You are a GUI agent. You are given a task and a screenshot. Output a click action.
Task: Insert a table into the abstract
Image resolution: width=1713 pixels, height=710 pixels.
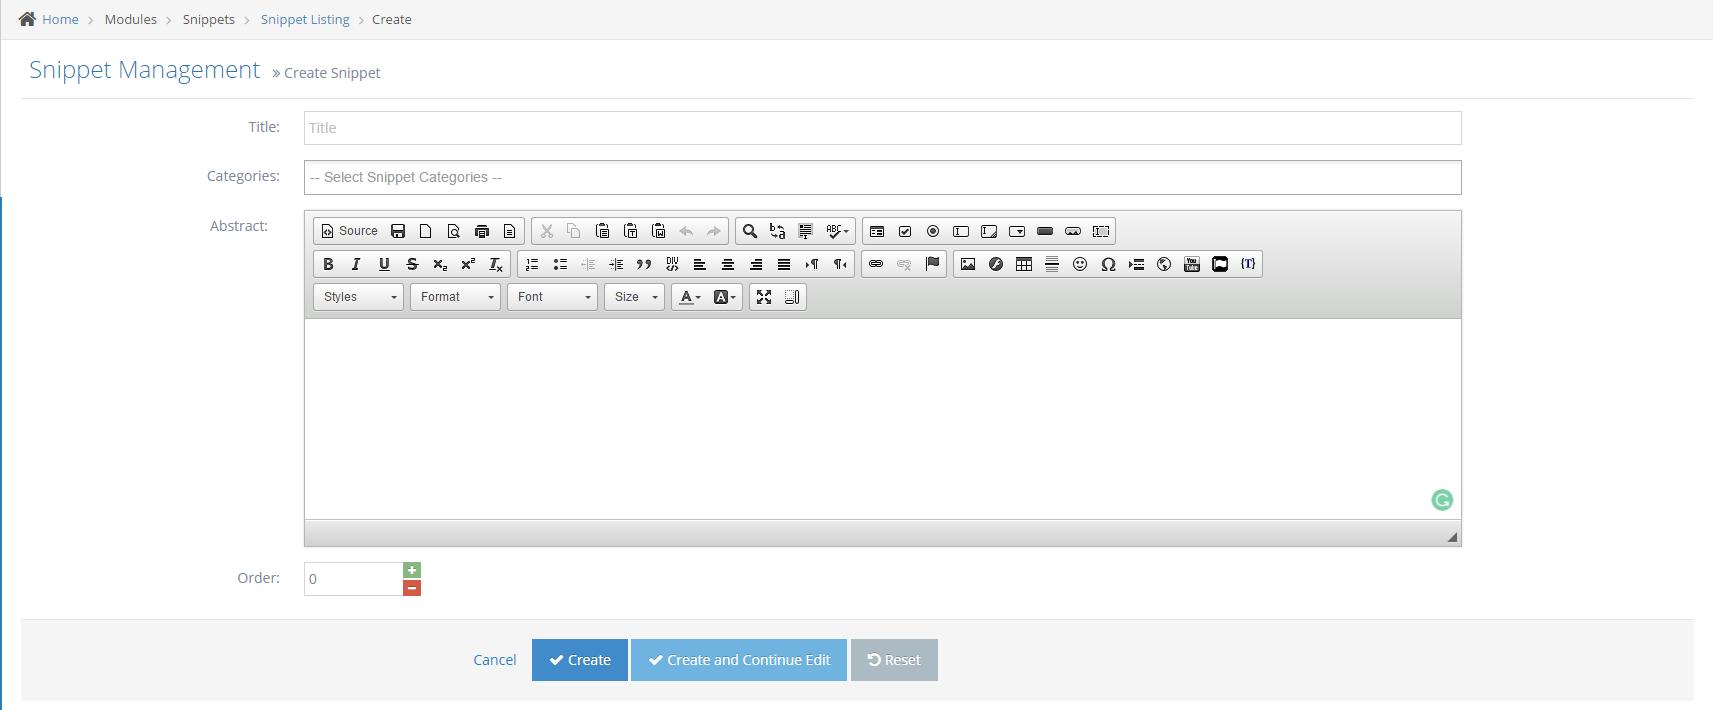pos(1024,264)
